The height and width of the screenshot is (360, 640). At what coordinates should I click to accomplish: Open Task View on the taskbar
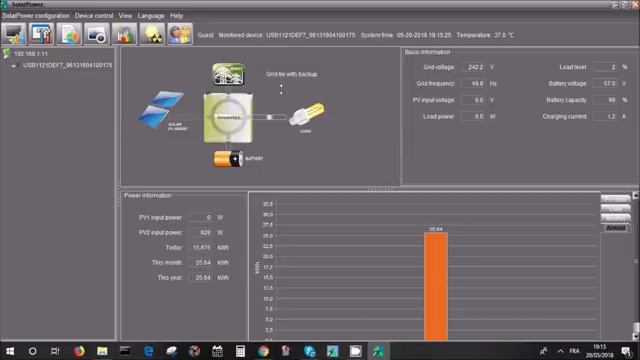55,351
